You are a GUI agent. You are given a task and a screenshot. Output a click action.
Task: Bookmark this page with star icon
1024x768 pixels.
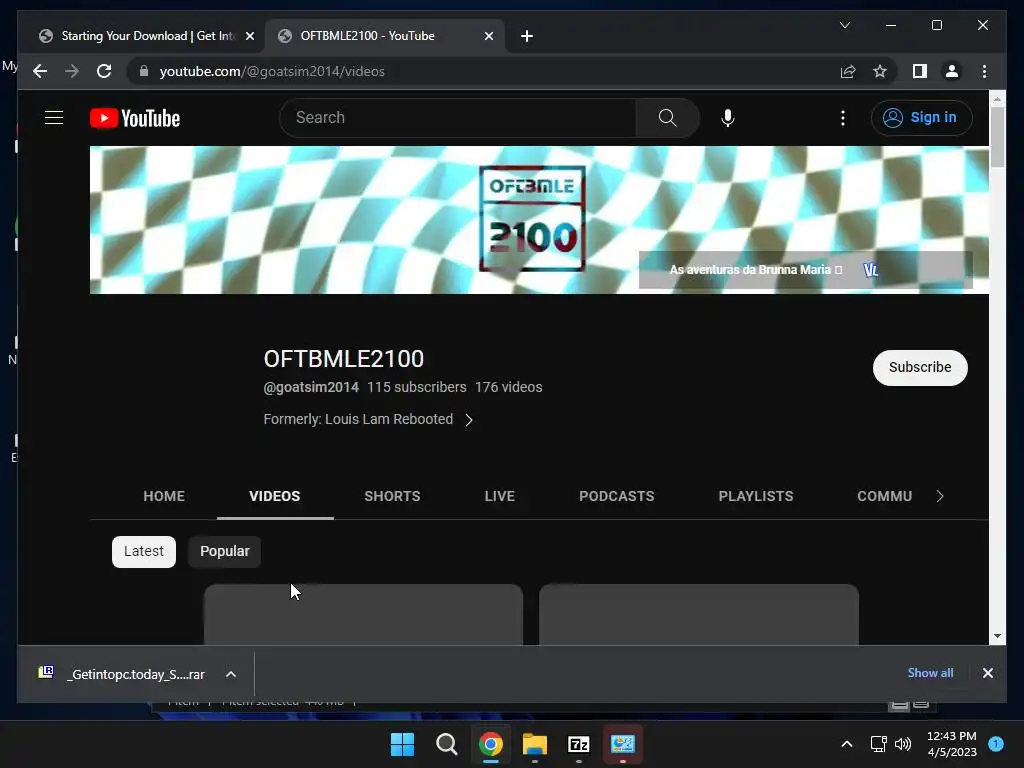point(880,71)
